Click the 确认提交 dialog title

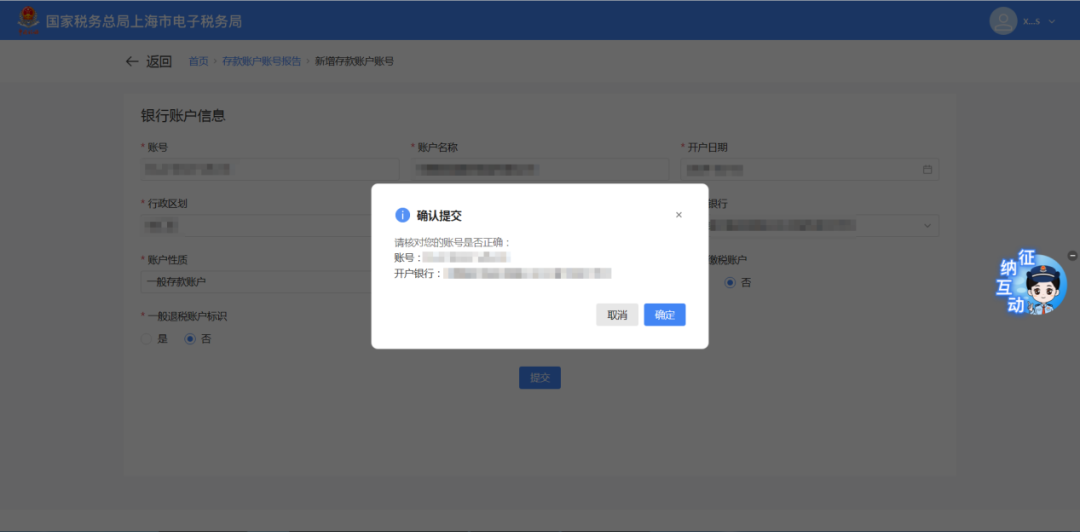[x=439, y=216]
